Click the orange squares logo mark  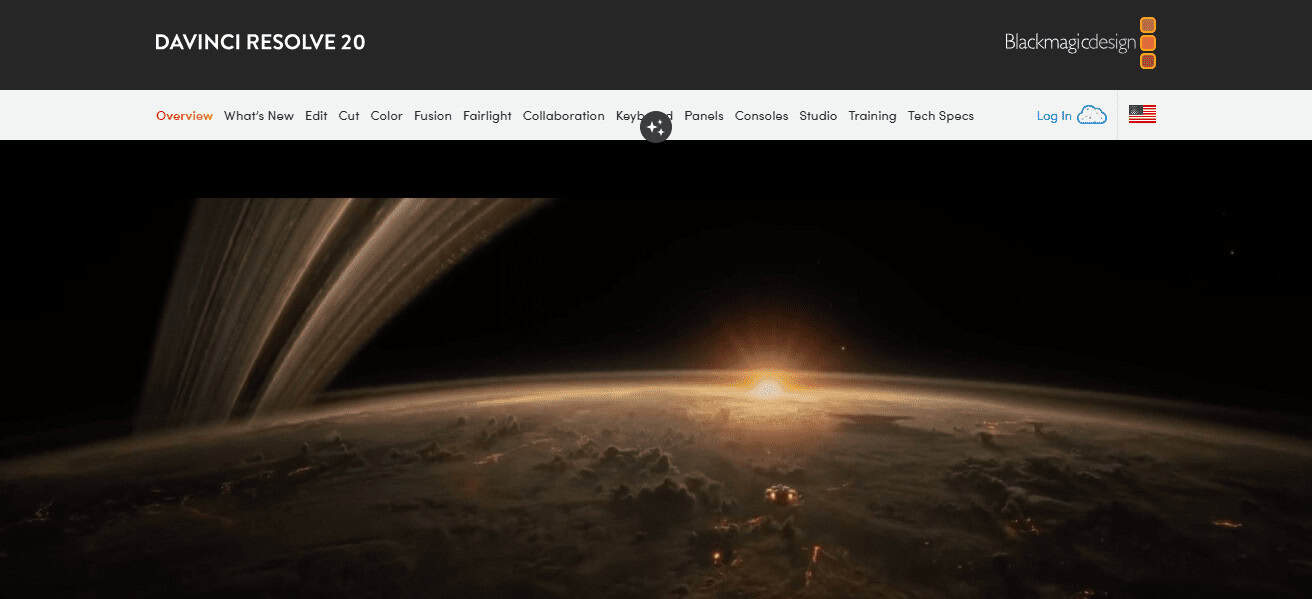click(1148, 43)
